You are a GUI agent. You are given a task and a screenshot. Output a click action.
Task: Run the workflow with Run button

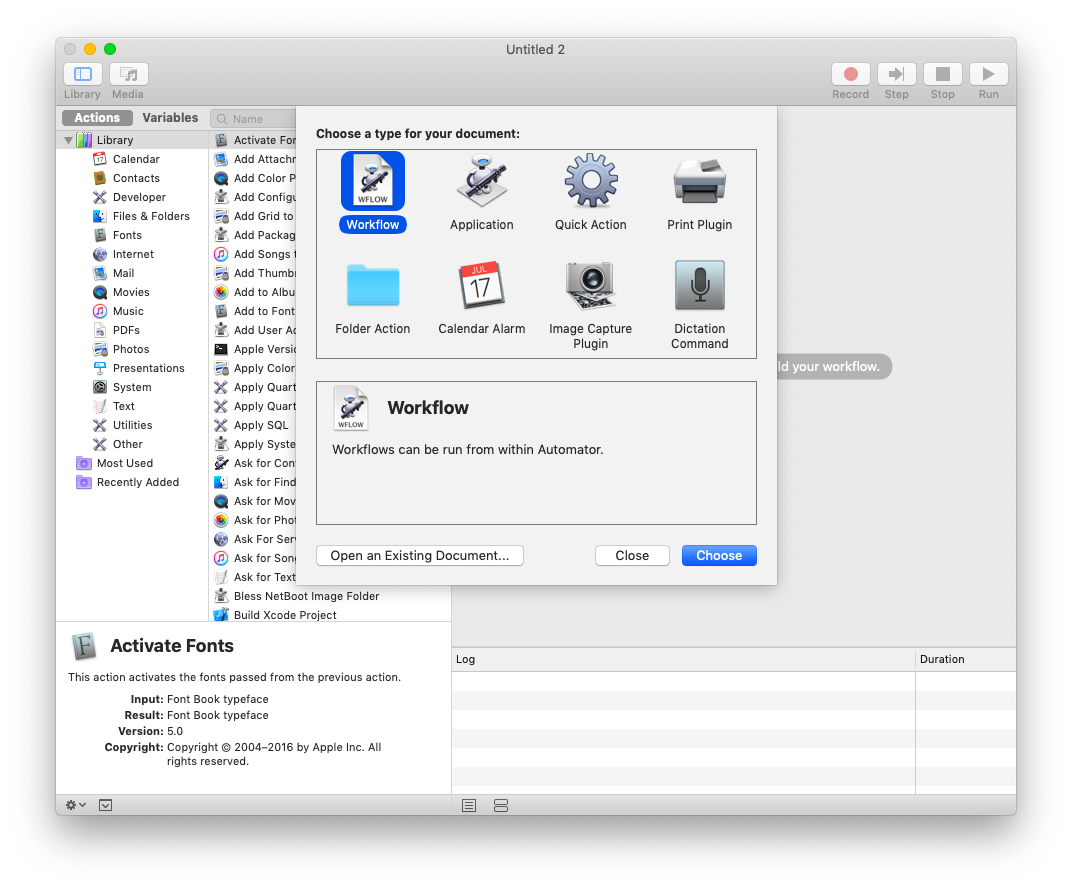point(989,74)
